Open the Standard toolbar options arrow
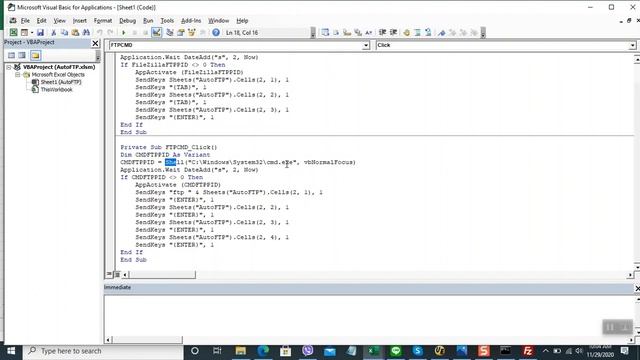Image resolution: width=640 pixels, height=360 pixels. click(x=313, y=33)
